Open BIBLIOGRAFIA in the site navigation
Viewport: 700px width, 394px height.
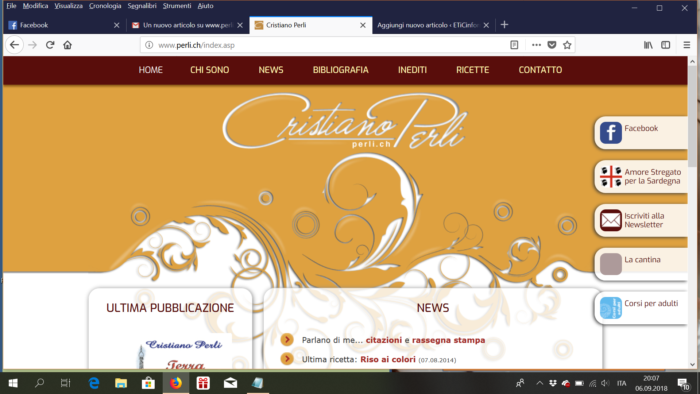tap(341, 70)
